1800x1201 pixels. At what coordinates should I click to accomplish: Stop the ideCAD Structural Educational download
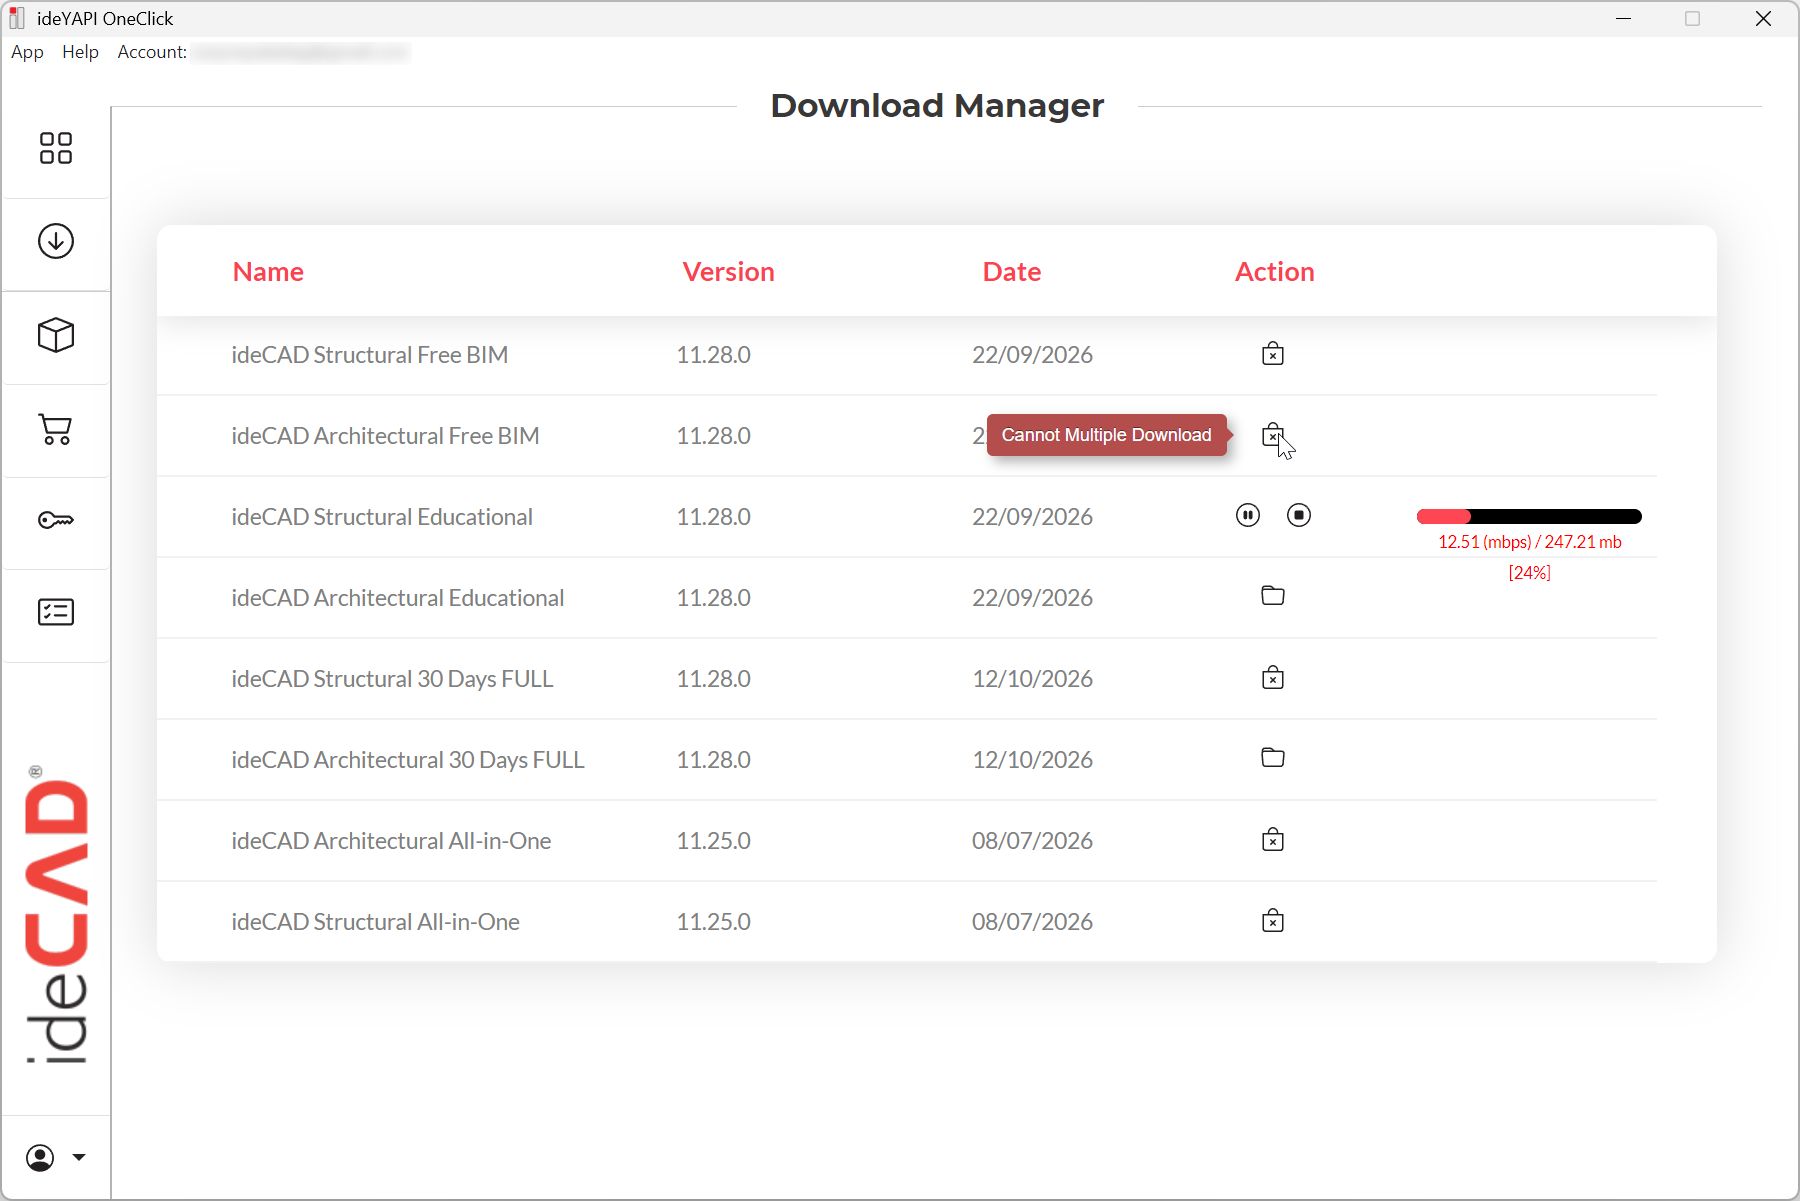[1299, 515]
